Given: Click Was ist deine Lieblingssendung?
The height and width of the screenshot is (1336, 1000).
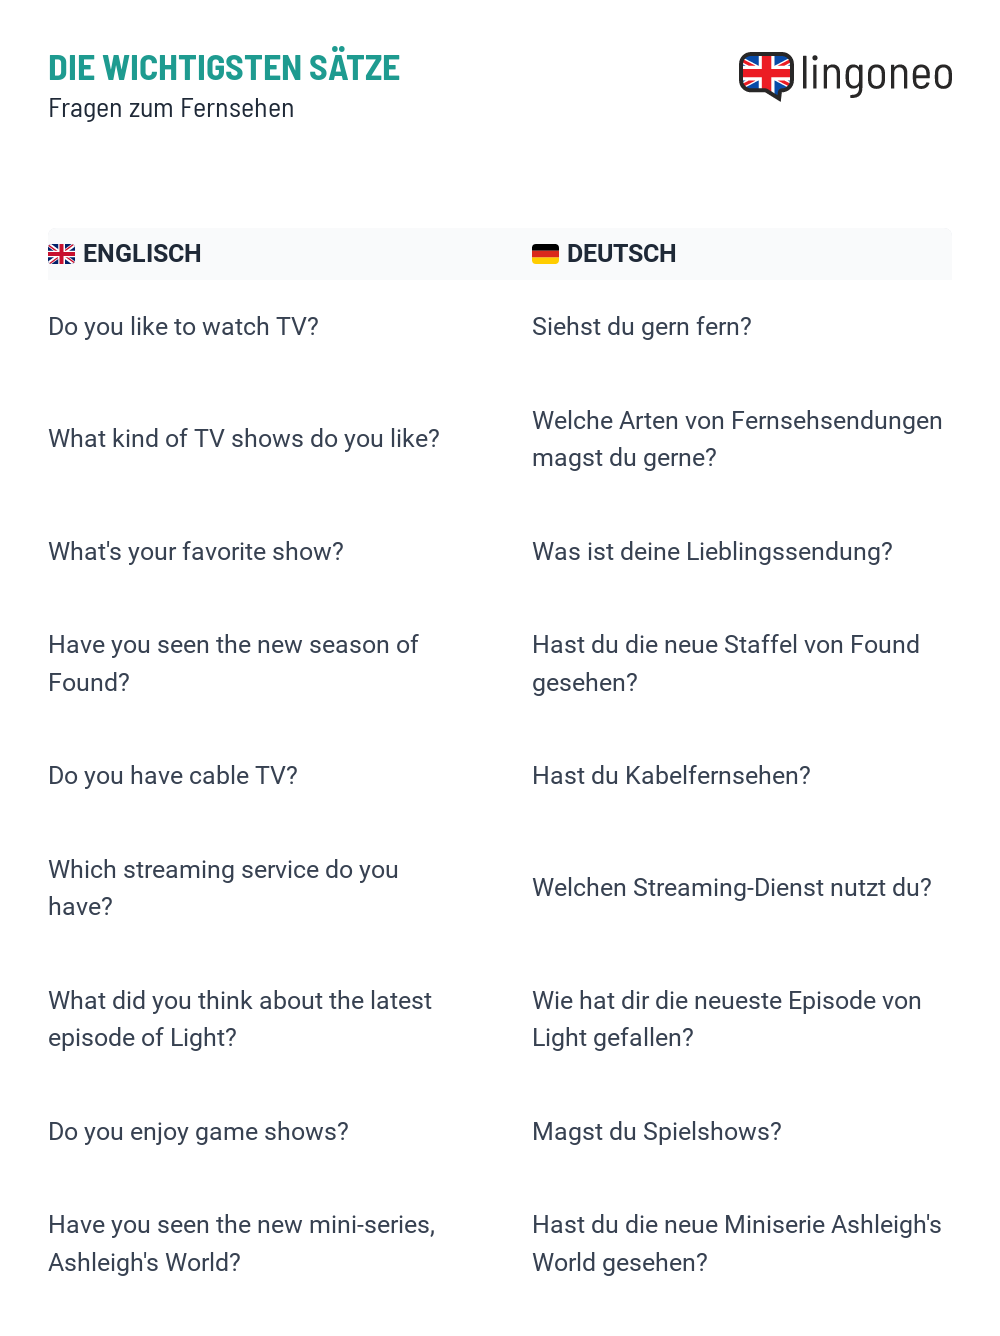Looking at the screenshot, I should pos(712,552).
